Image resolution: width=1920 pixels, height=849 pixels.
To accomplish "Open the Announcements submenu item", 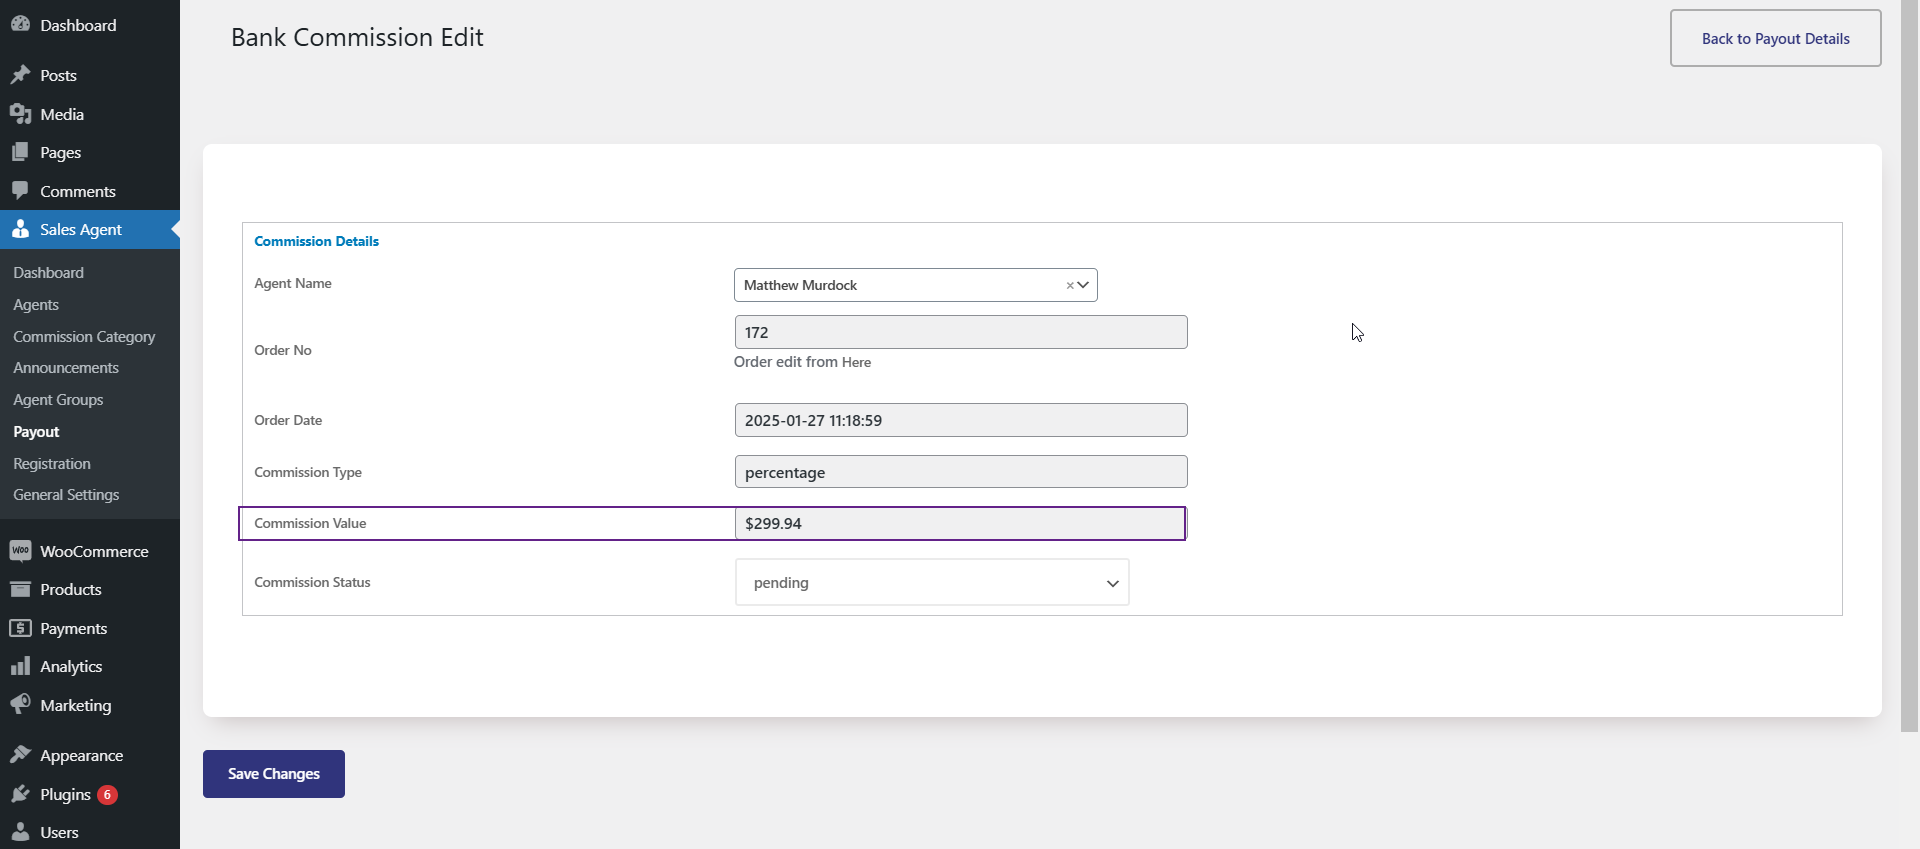I will [66, 367].
